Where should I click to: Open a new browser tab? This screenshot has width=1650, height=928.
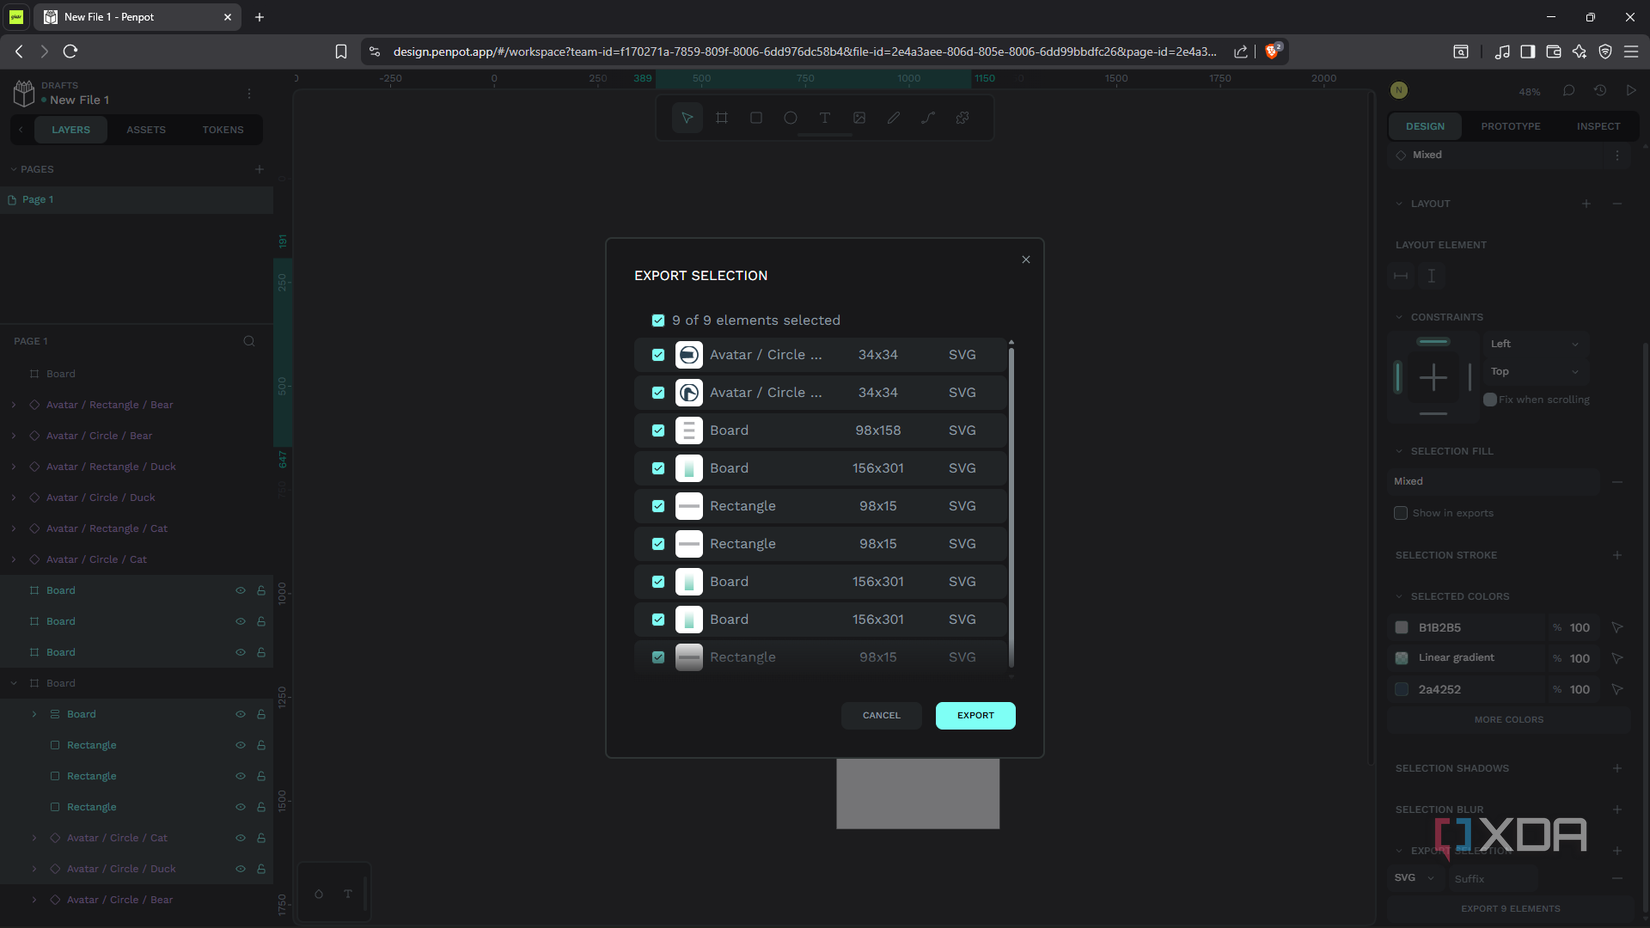[259, 17]
